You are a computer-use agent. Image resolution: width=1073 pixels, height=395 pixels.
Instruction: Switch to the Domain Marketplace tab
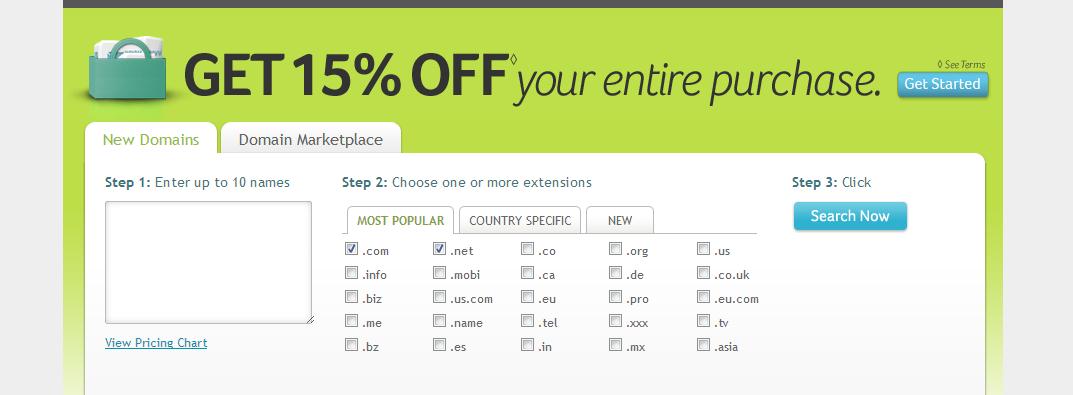[x=311, y=139]
